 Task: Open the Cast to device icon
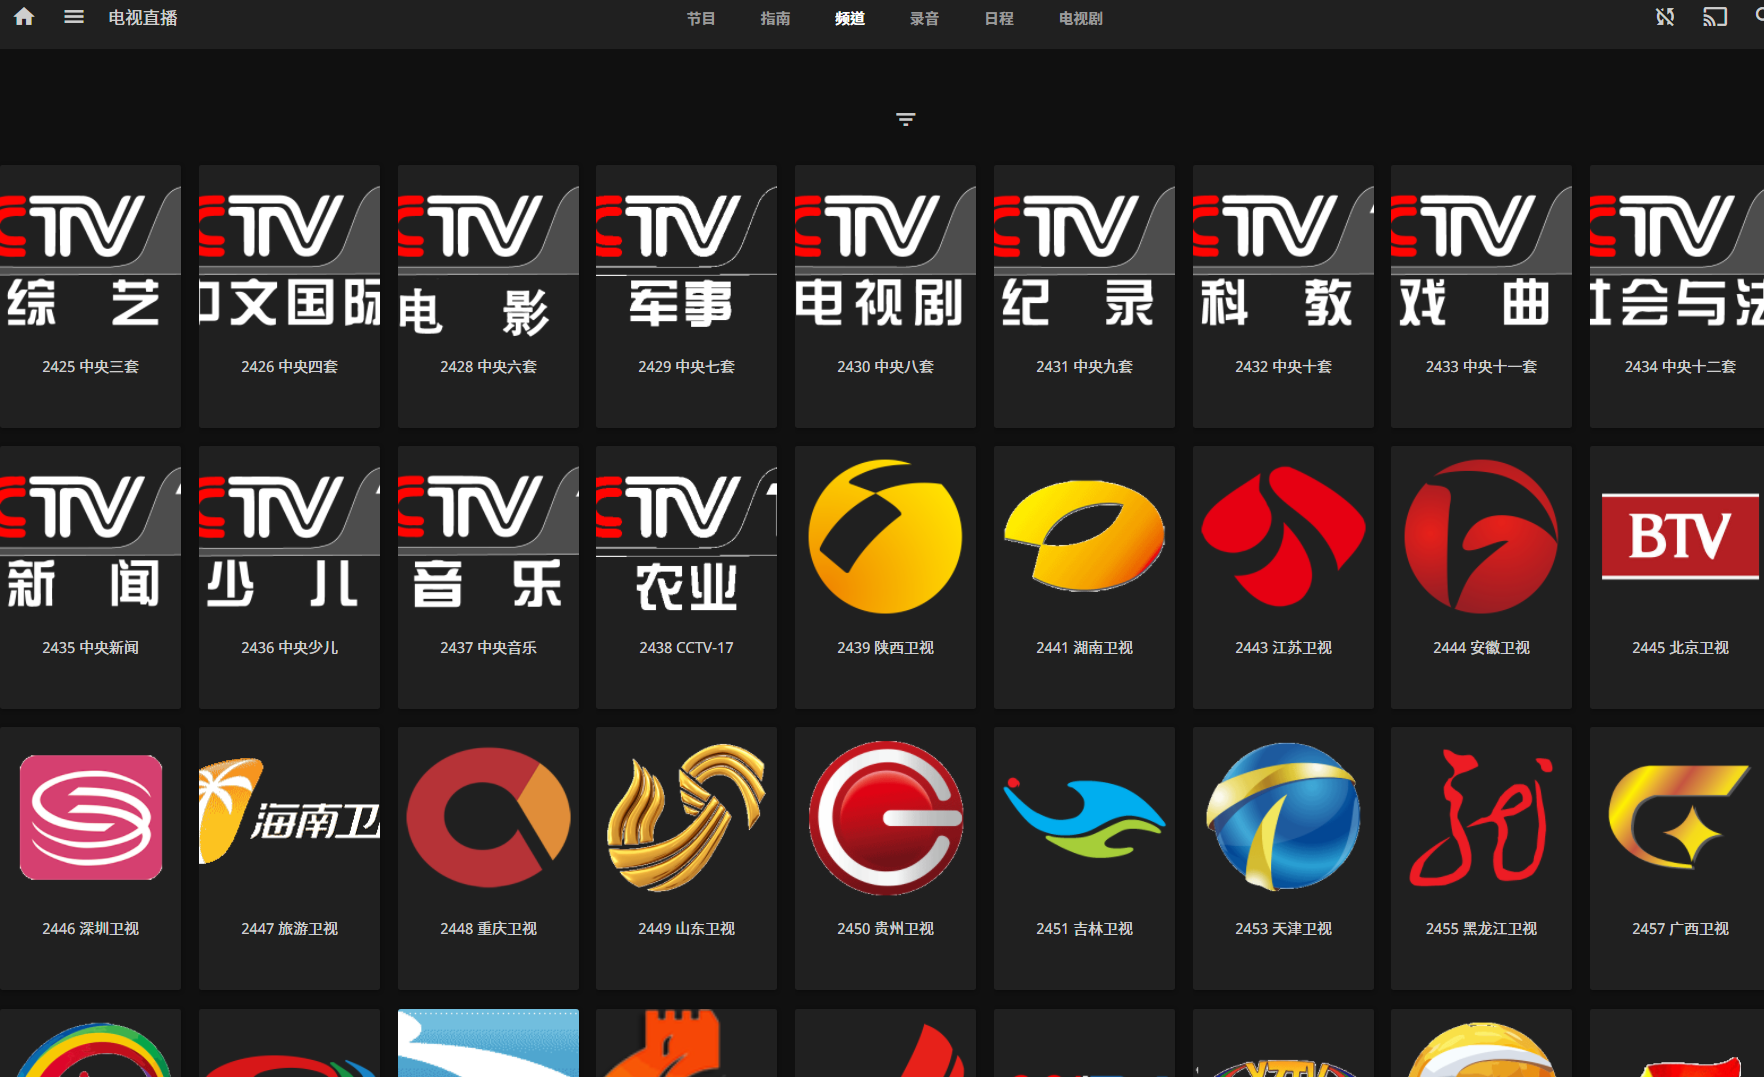(x=1715, y=17)
